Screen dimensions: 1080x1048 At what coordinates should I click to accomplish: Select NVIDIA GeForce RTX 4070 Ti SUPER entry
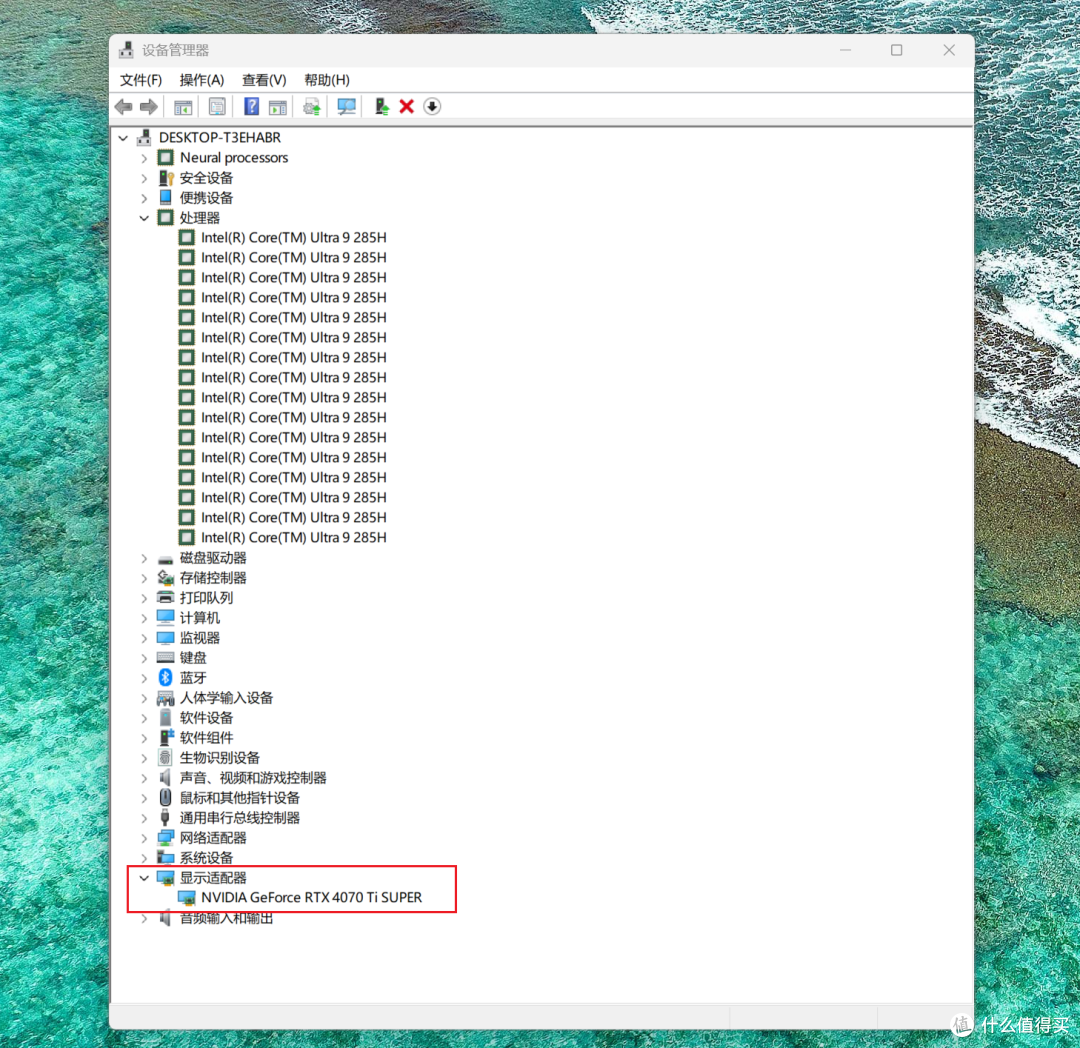pyautogui.click(x=311, y=898)
